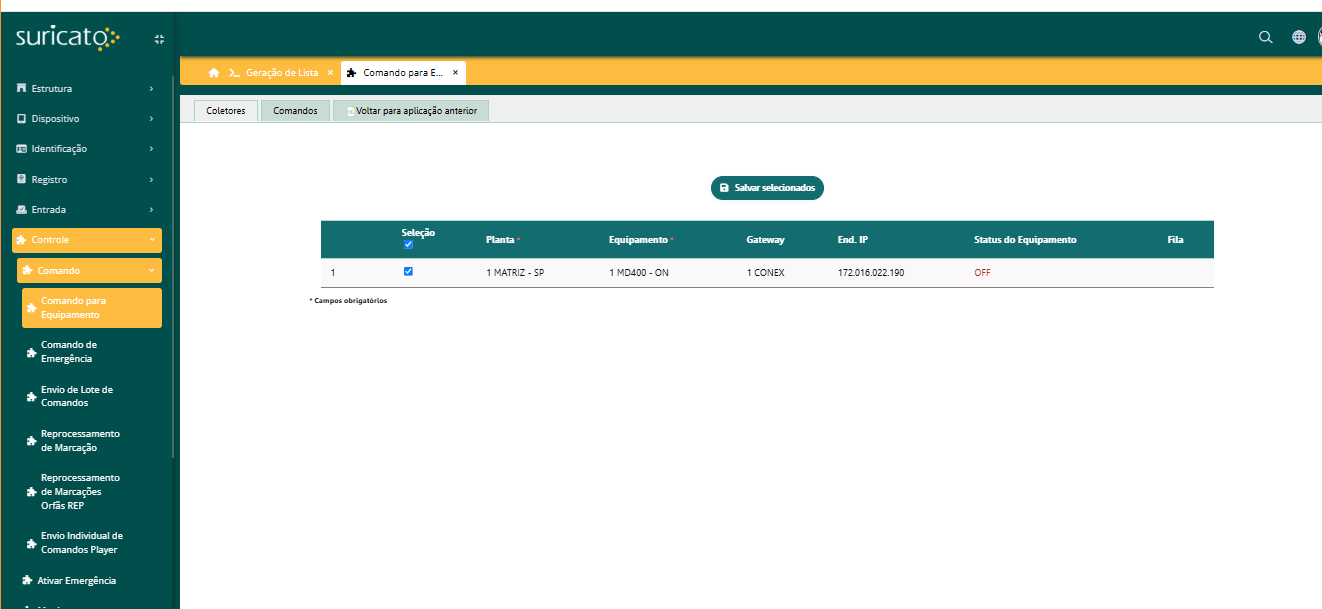Click the Comando puzzle icon
Screen dimensions: 1322x609
click(x=27, y=270)
